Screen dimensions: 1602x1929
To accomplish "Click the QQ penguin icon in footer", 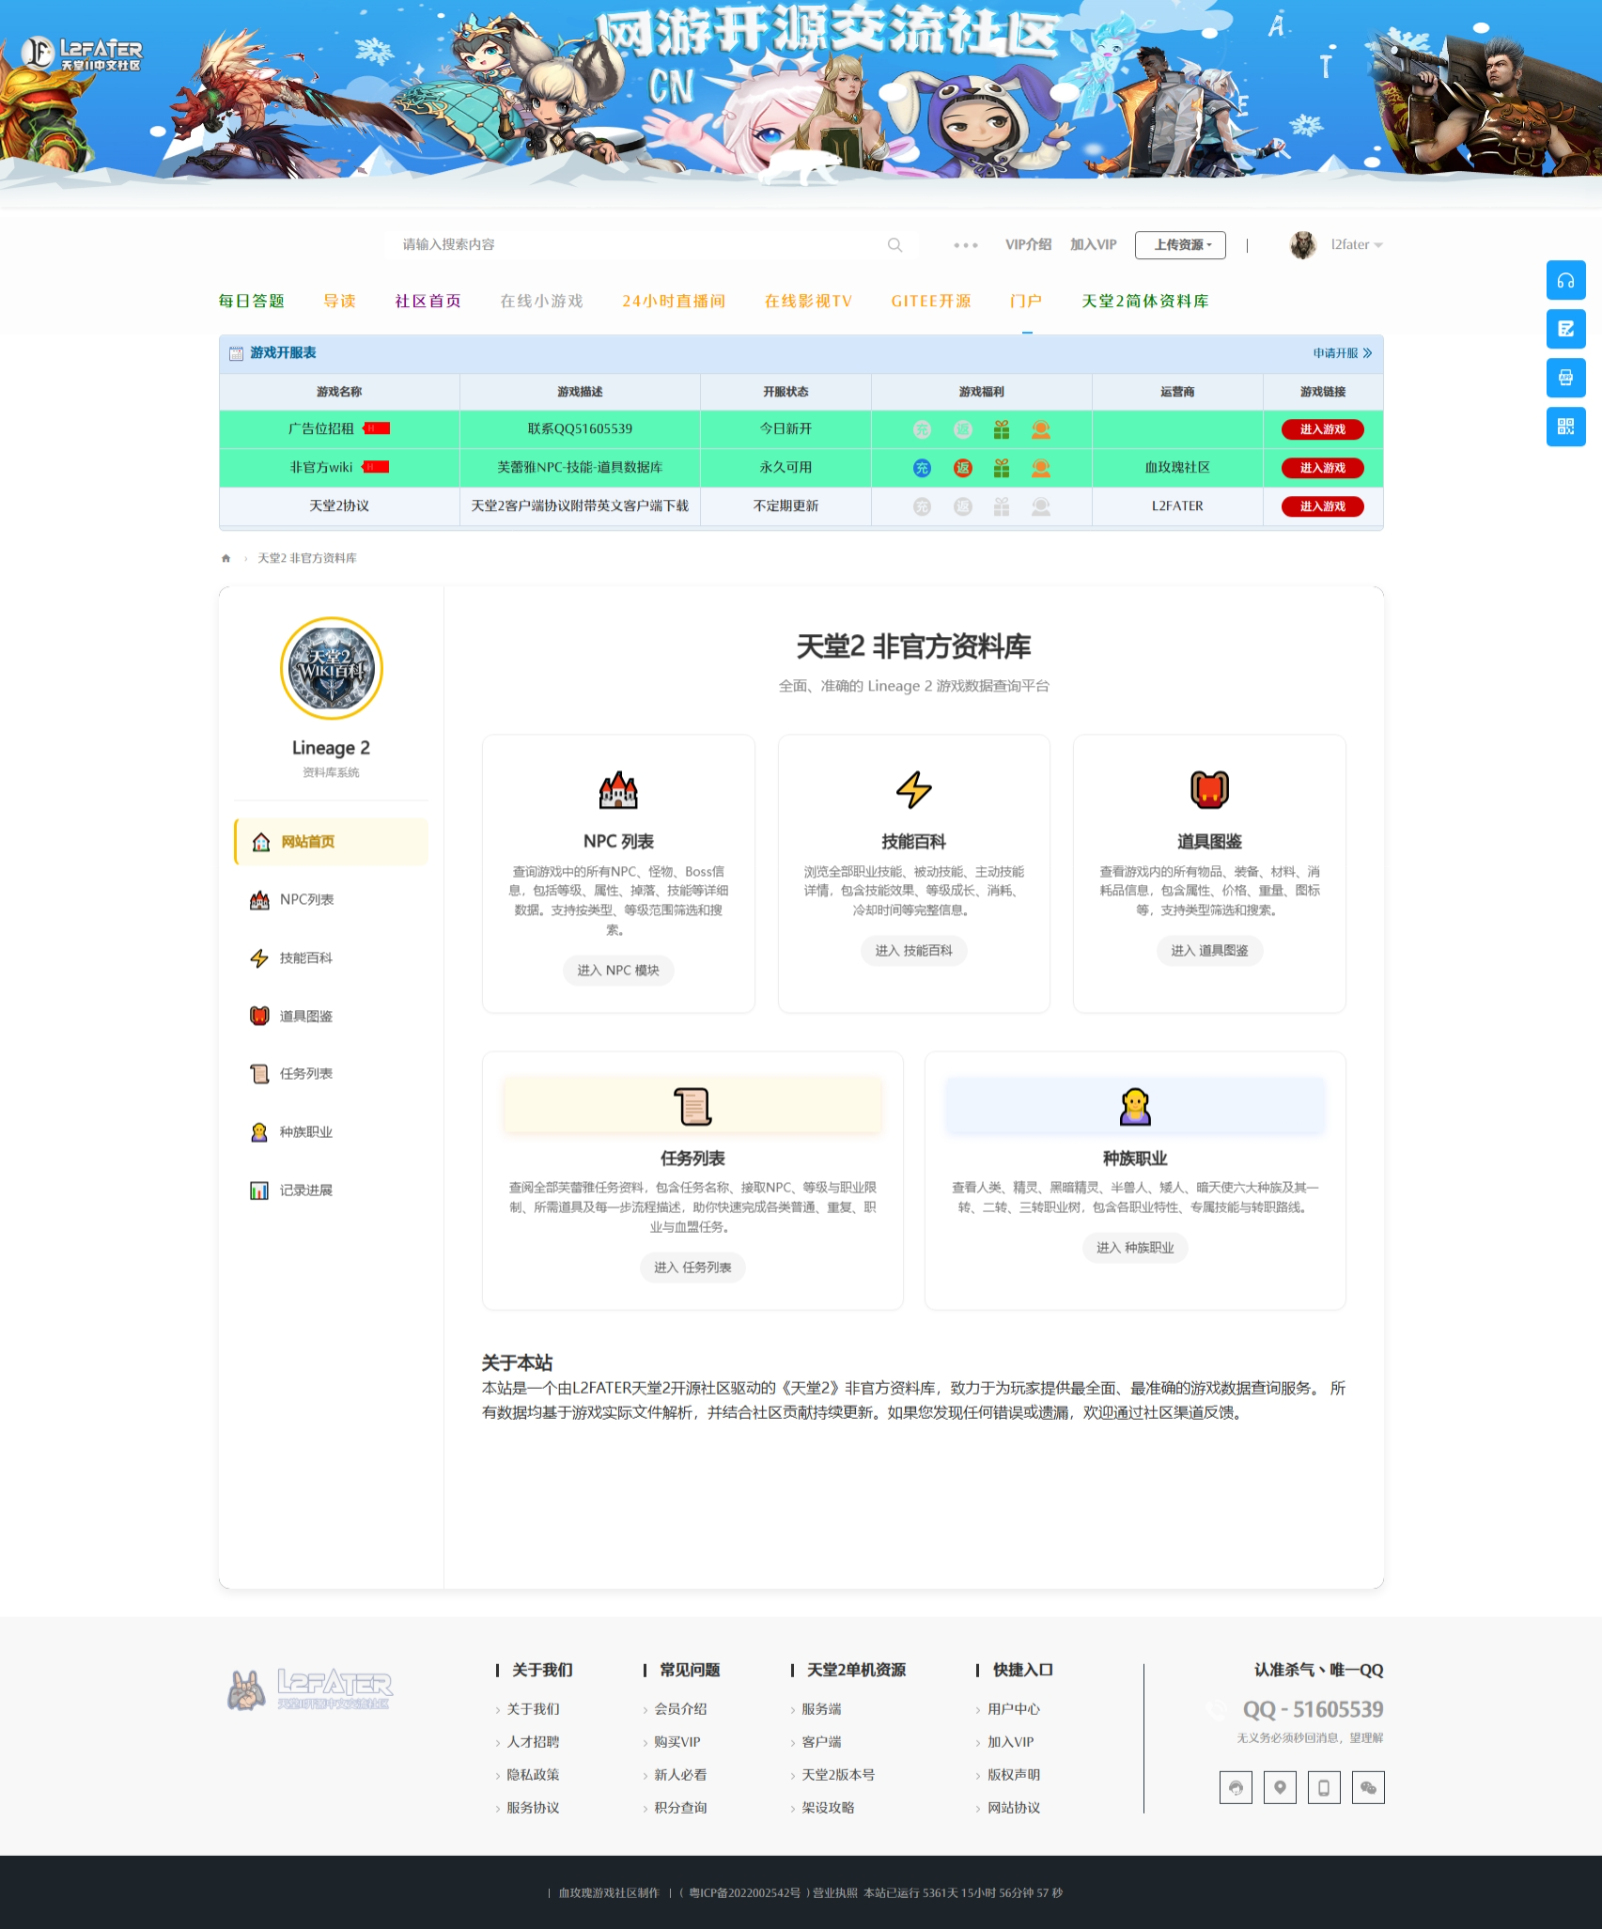I will point(1236,1787).
